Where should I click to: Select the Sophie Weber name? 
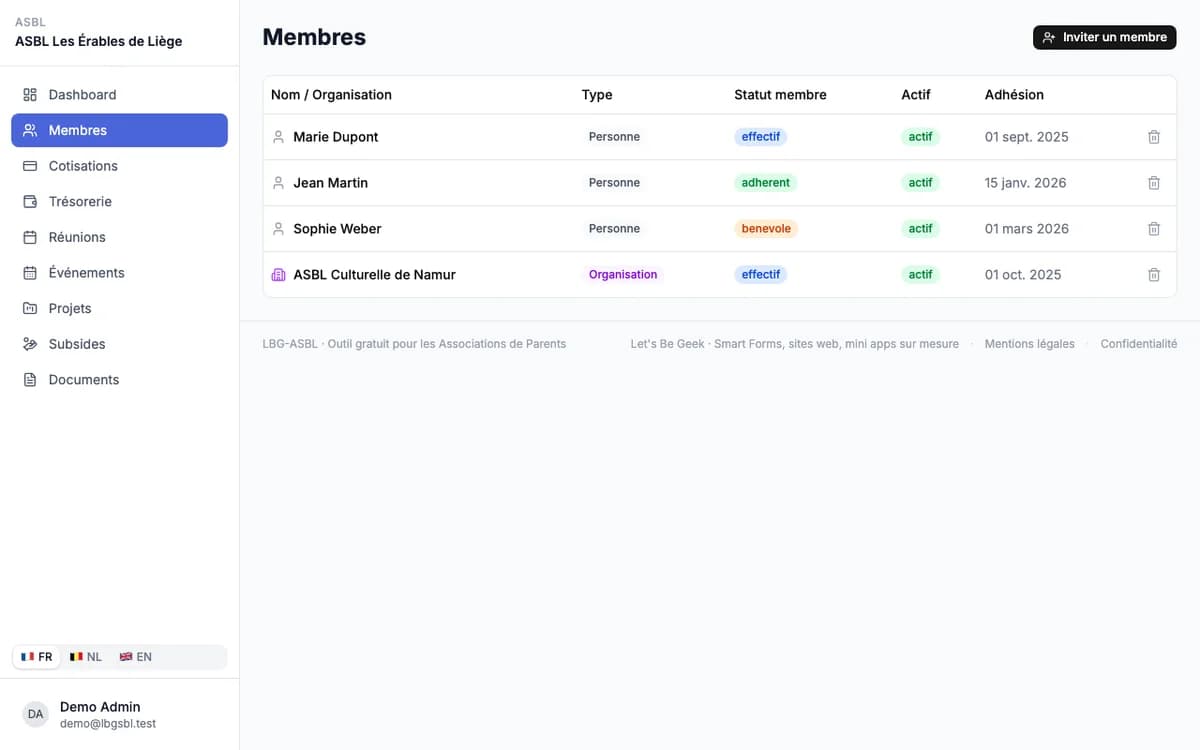coord(337,229)
